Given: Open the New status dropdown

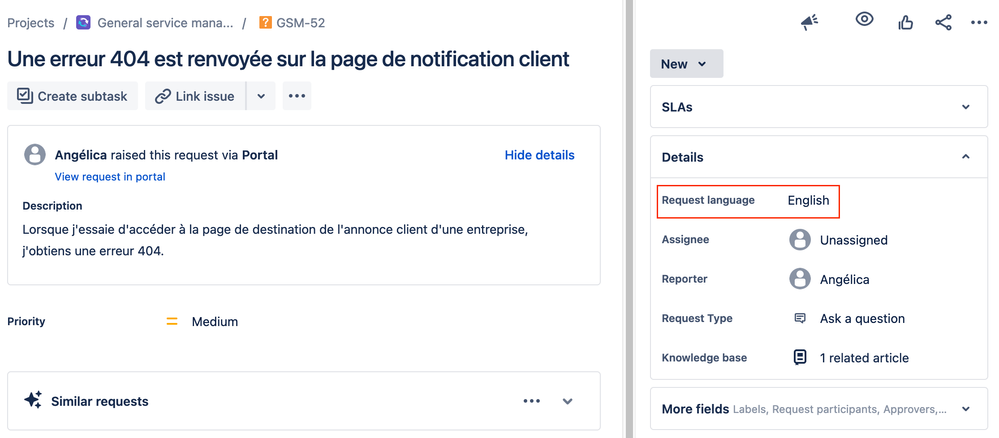Looking at the screenshot, I should [x=687, y=64].
